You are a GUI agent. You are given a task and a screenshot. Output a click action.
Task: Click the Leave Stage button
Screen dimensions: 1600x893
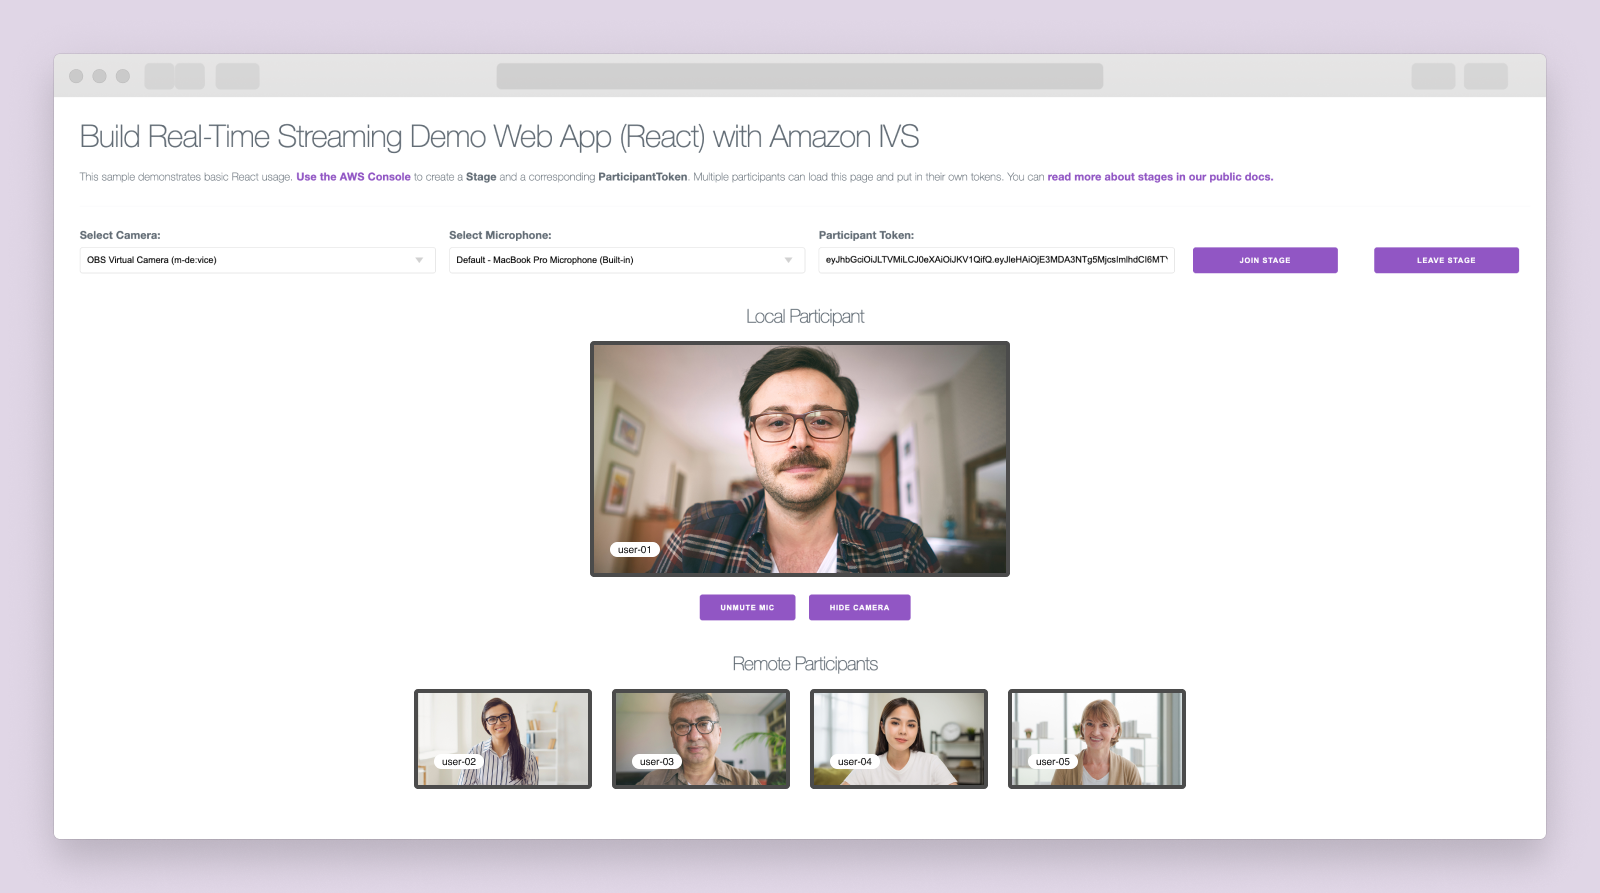(x=1446, y=260)
